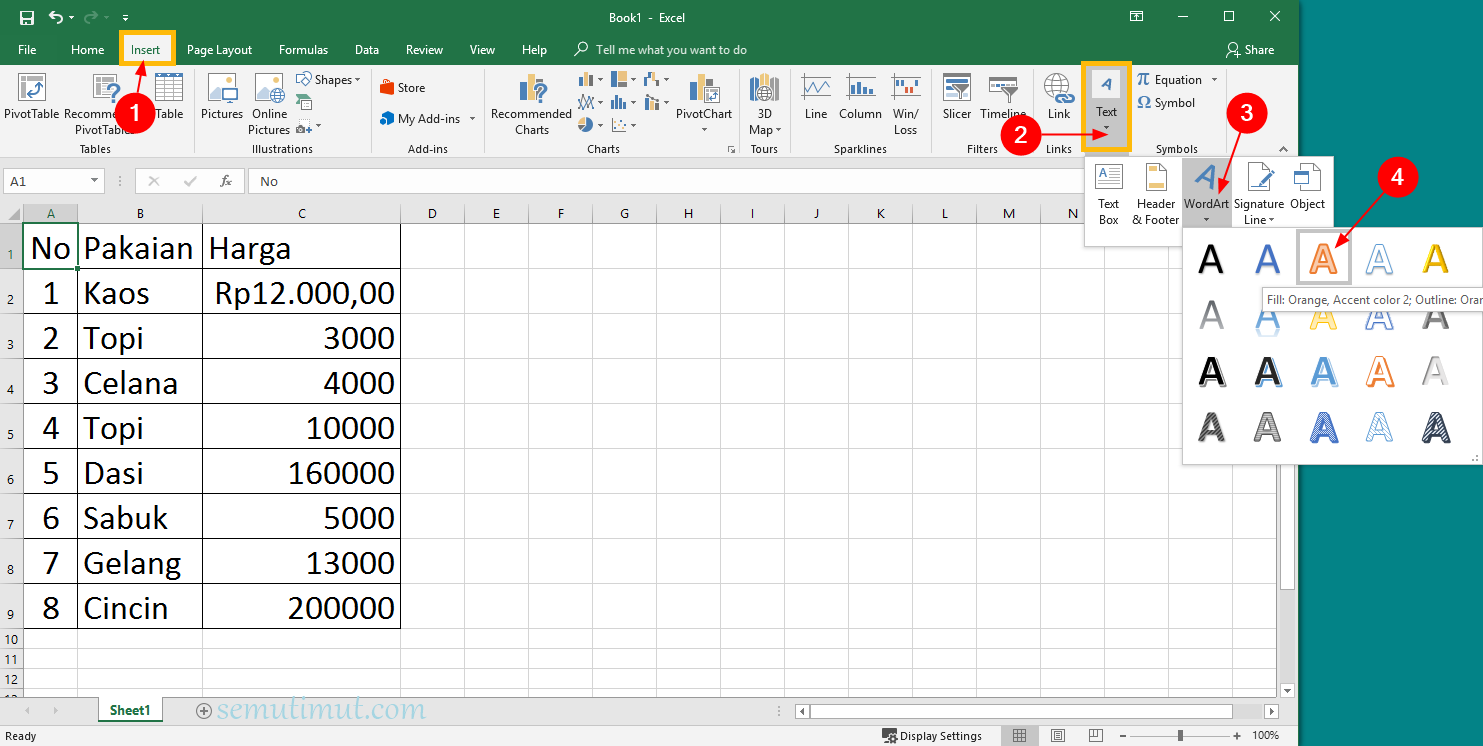
Task: Insert an Object
Action: click(x=1307, y=188)
